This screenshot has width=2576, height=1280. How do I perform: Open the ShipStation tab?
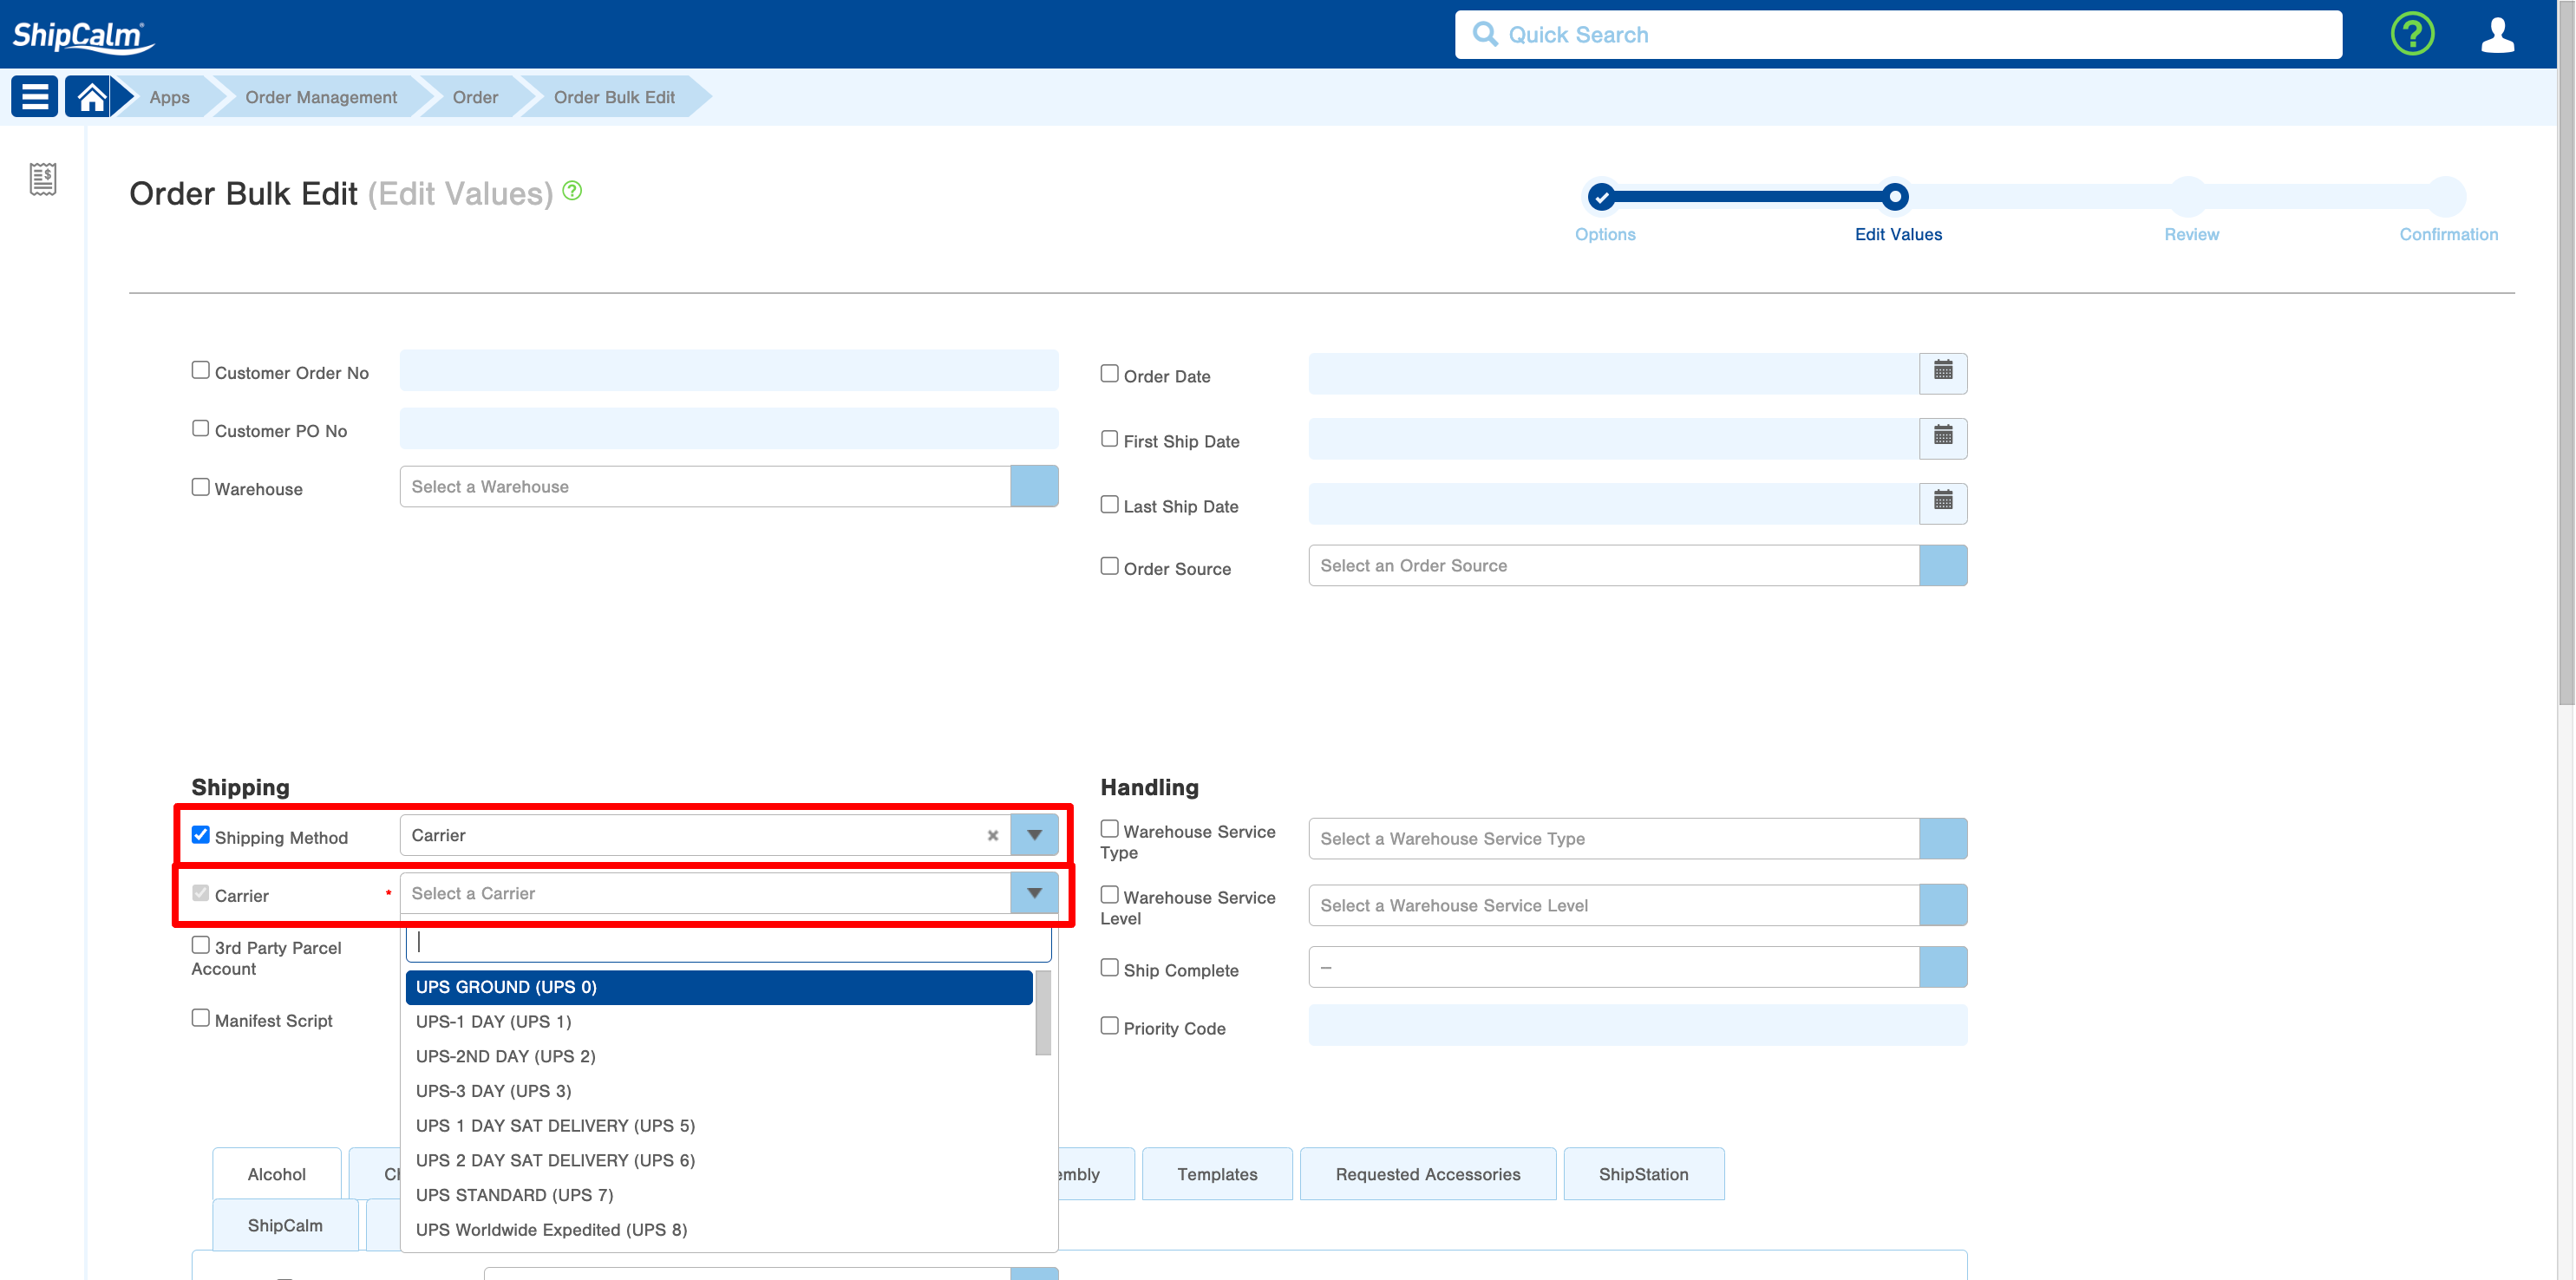click(1643, 1174)
